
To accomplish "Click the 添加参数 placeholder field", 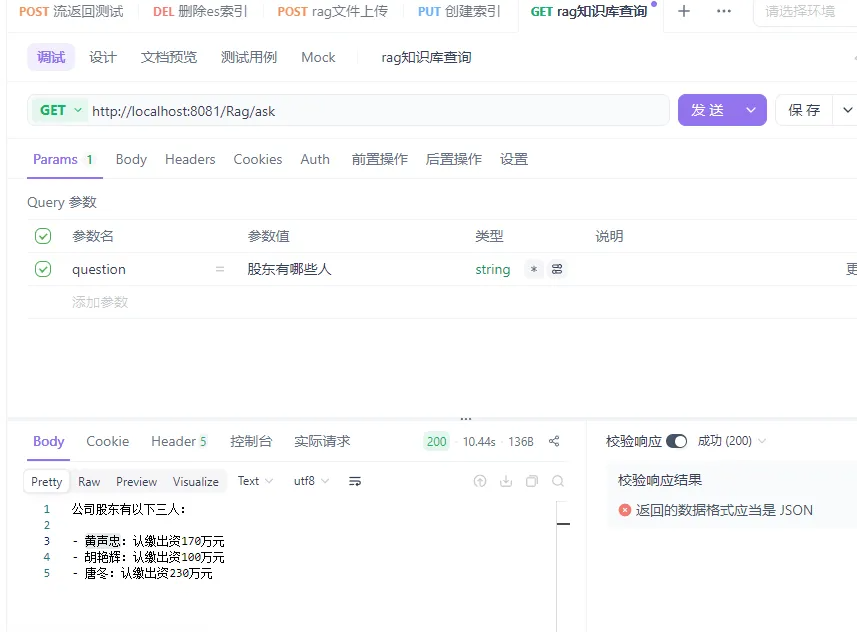I will pyautogui.click(x=100, y=302).
